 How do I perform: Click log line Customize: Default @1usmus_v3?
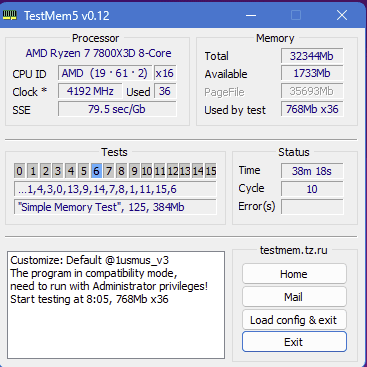click(89, 260)
